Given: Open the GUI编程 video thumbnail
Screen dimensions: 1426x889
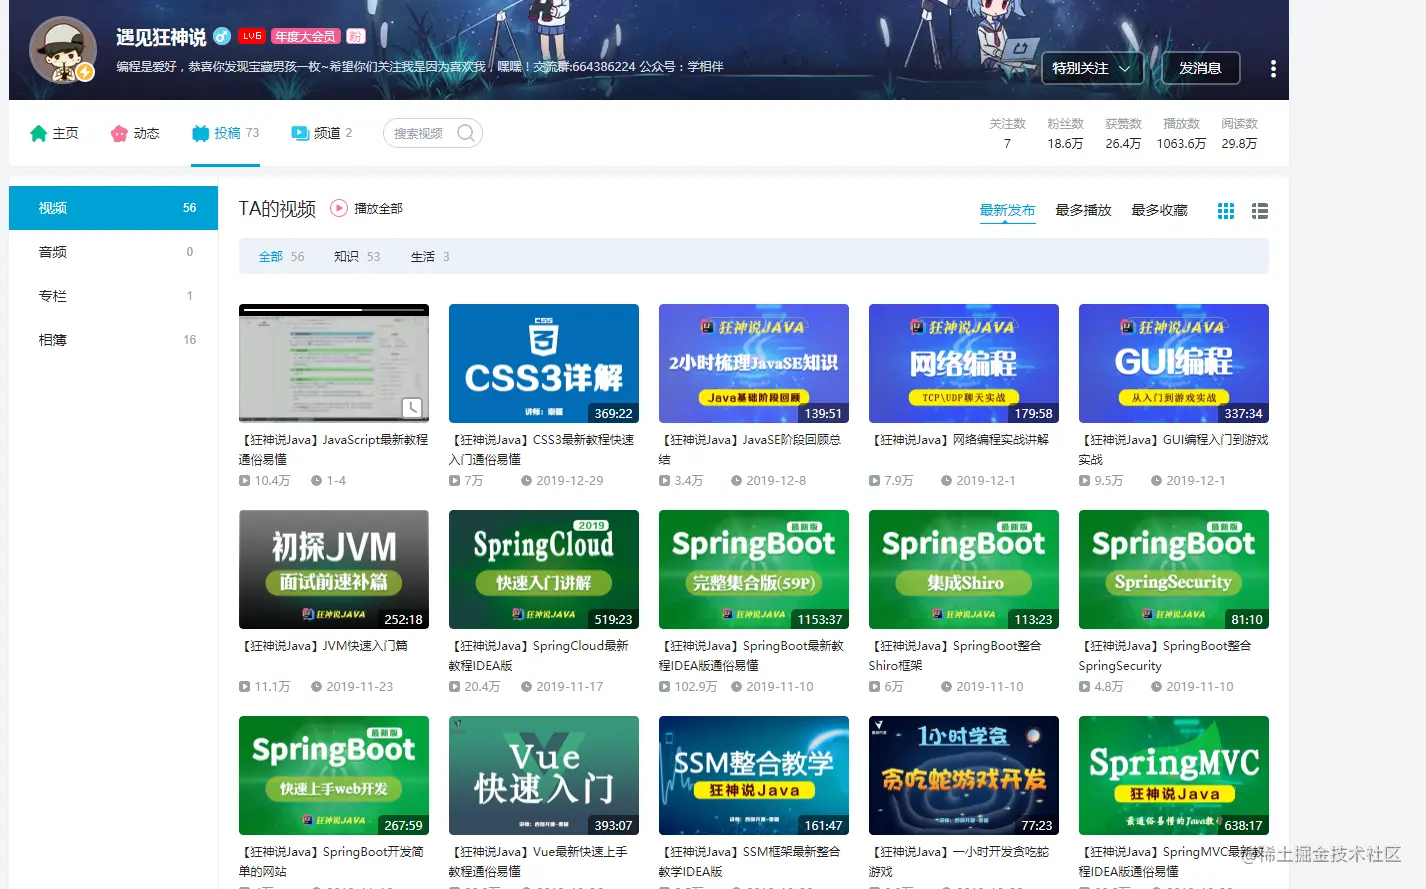Looking at the screenshot, I should tap(1174, 363).
